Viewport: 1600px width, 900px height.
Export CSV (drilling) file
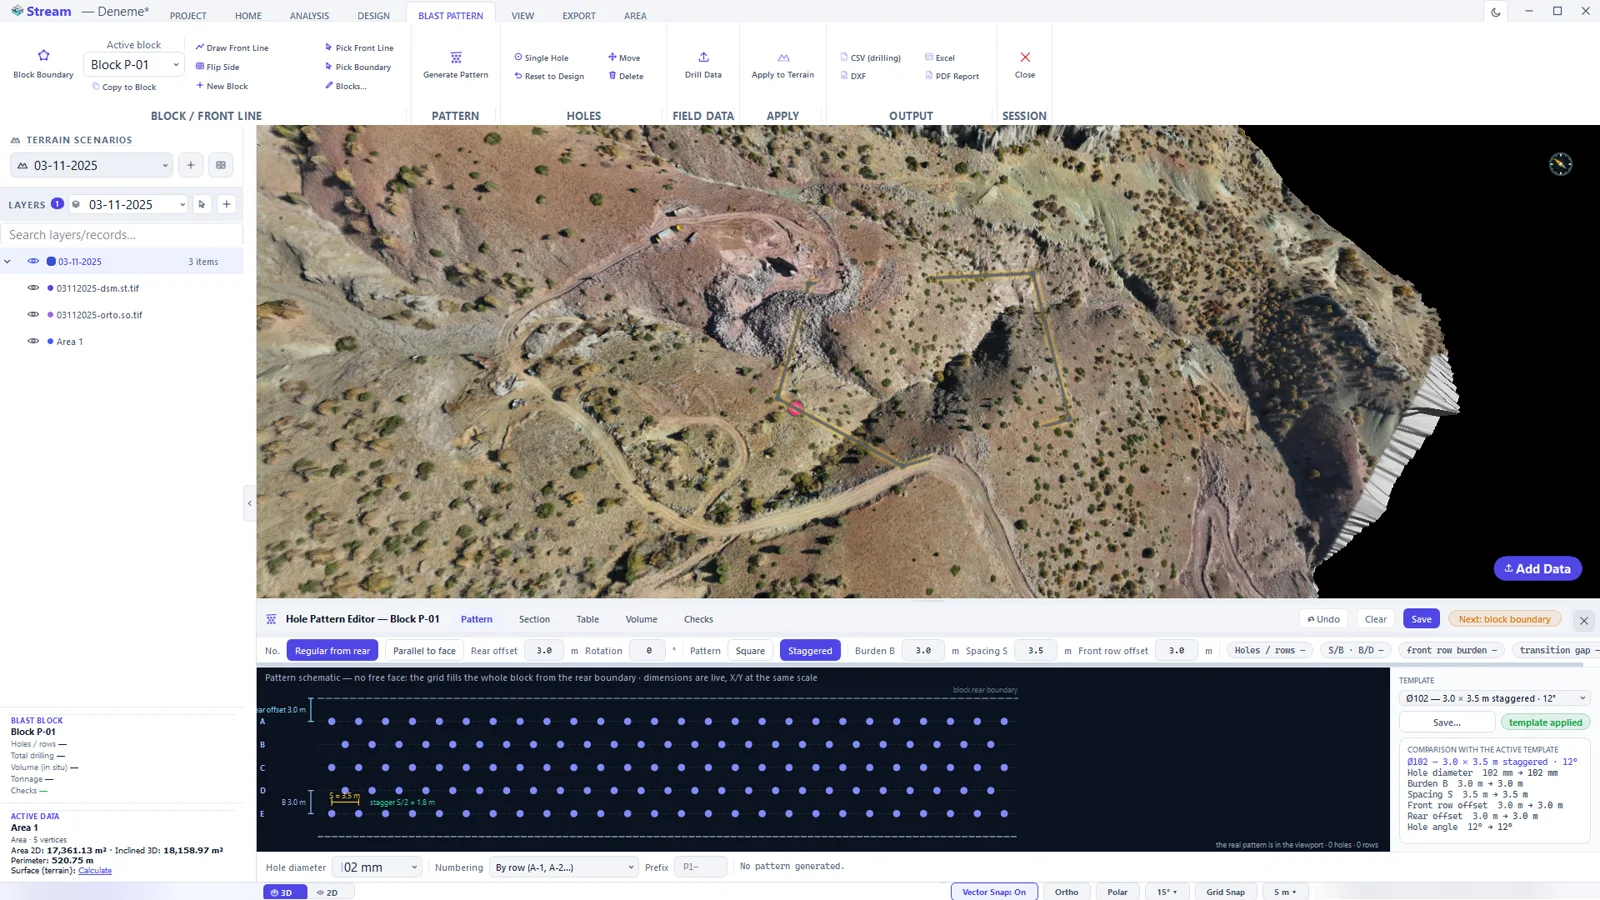click(871, 58)
